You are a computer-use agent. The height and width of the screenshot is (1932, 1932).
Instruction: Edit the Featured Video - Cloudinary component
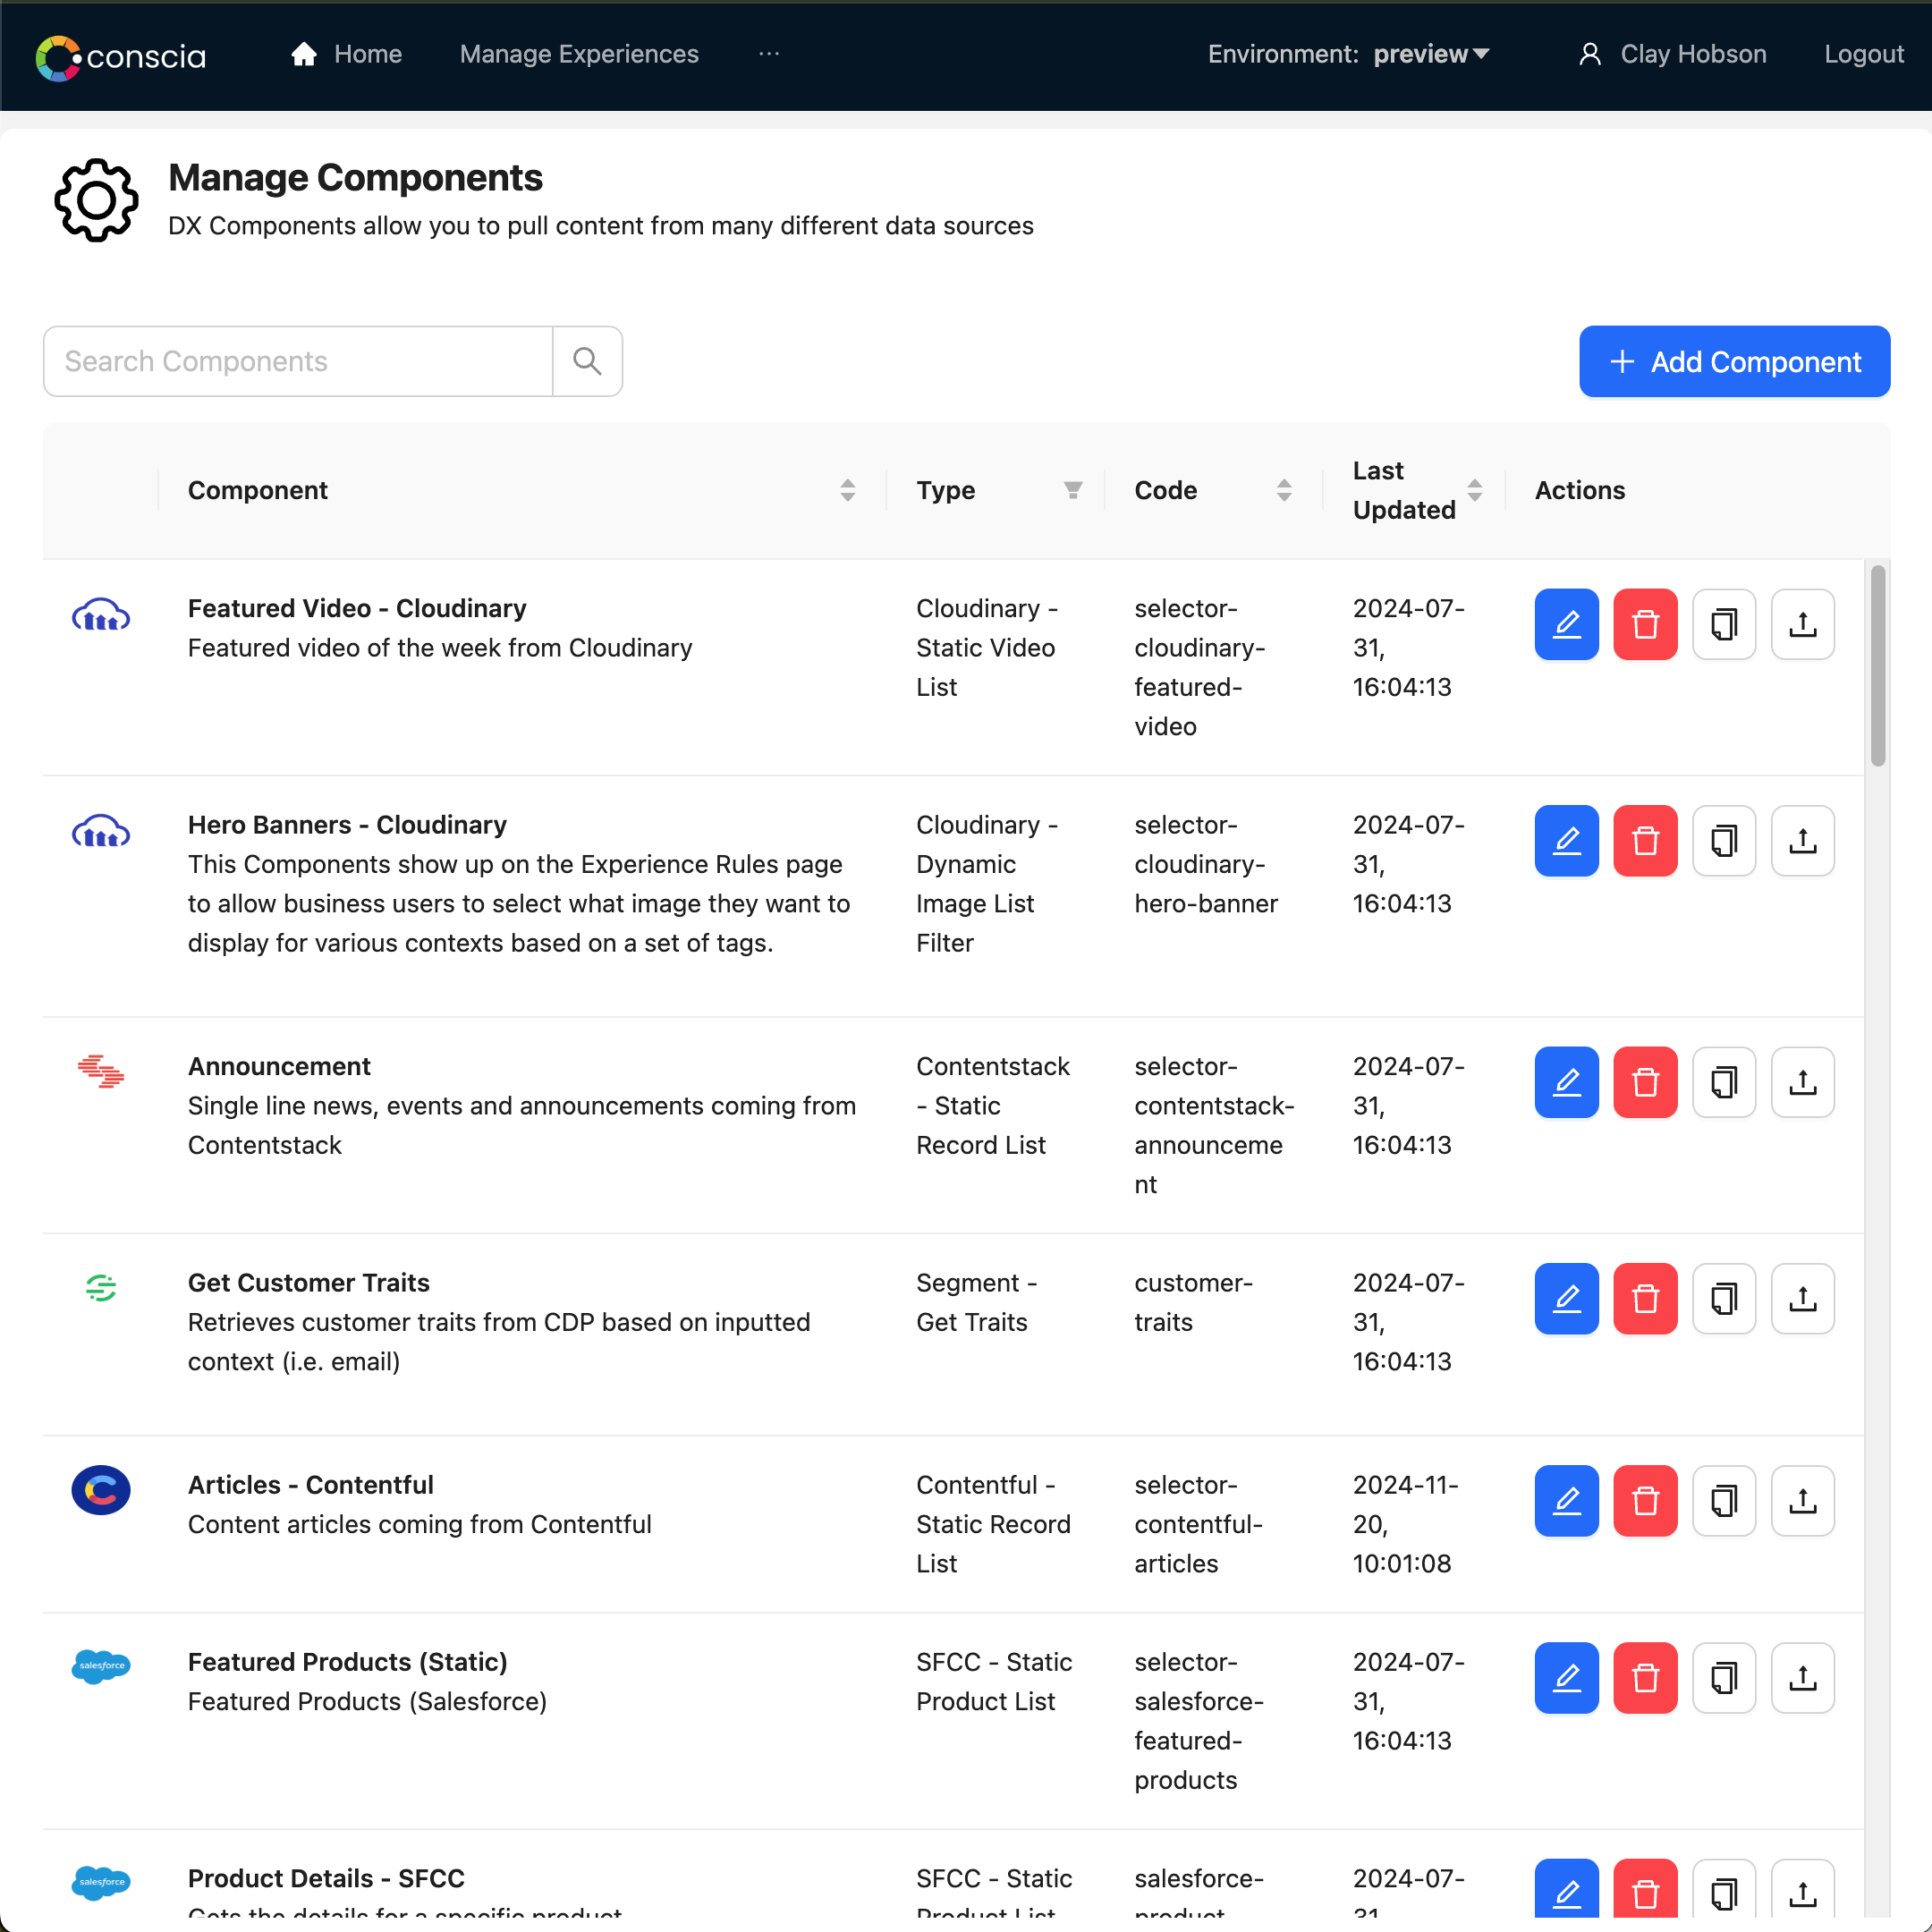[1566, 624]
